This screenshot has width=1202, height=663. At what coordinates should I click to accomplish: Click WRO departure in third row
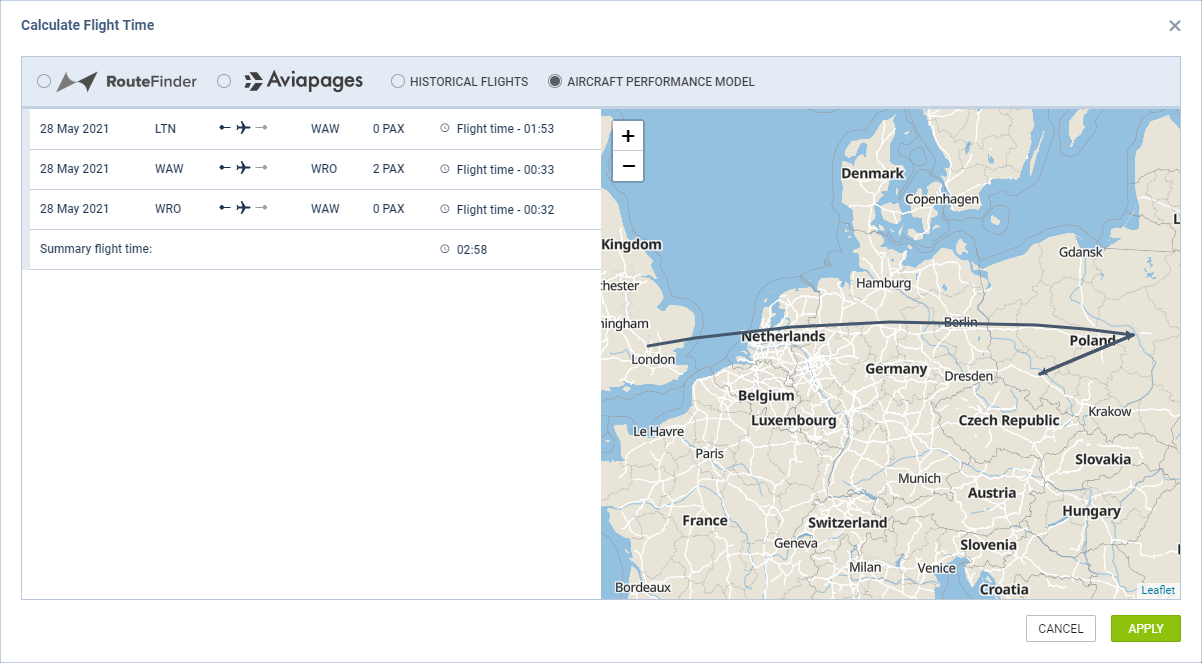[168, 209]
